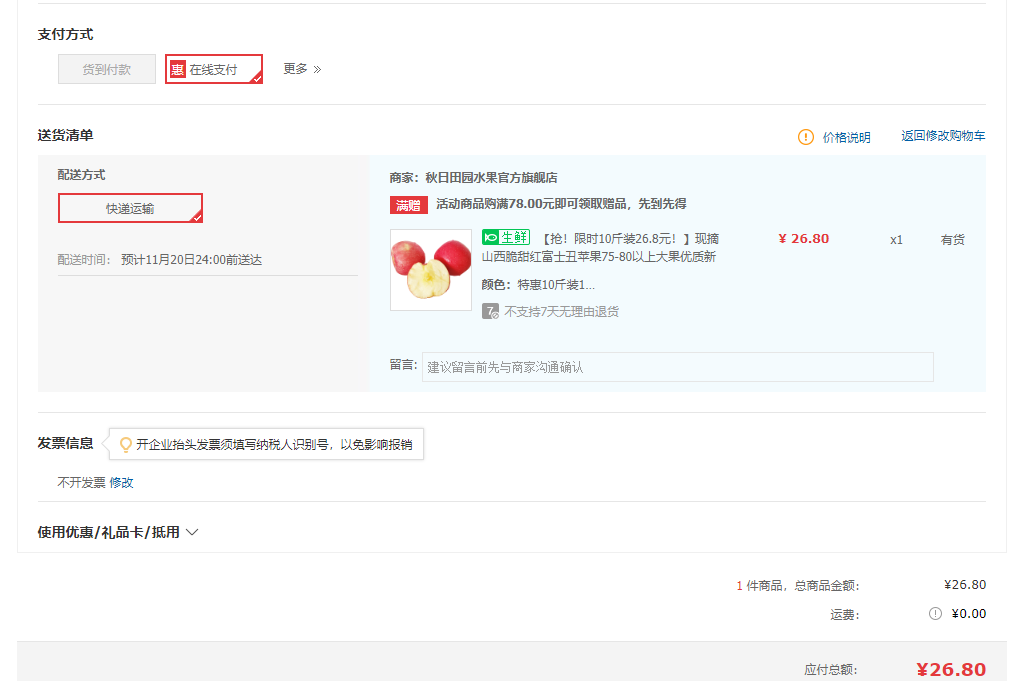Click delivery time 预计11月20日24:00前送达

coord(191,260)
